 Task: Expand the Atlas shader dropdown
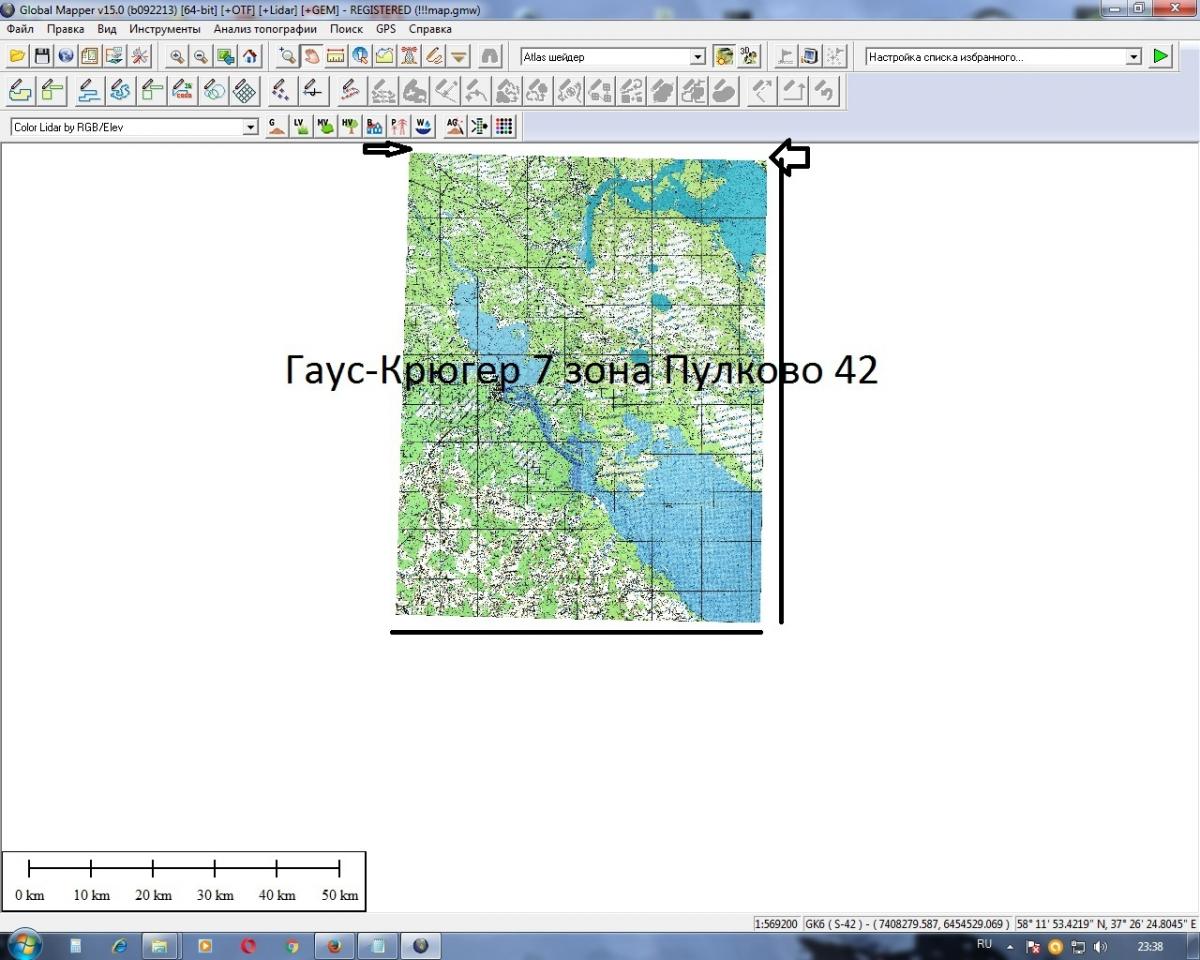(x=698, y=57)
